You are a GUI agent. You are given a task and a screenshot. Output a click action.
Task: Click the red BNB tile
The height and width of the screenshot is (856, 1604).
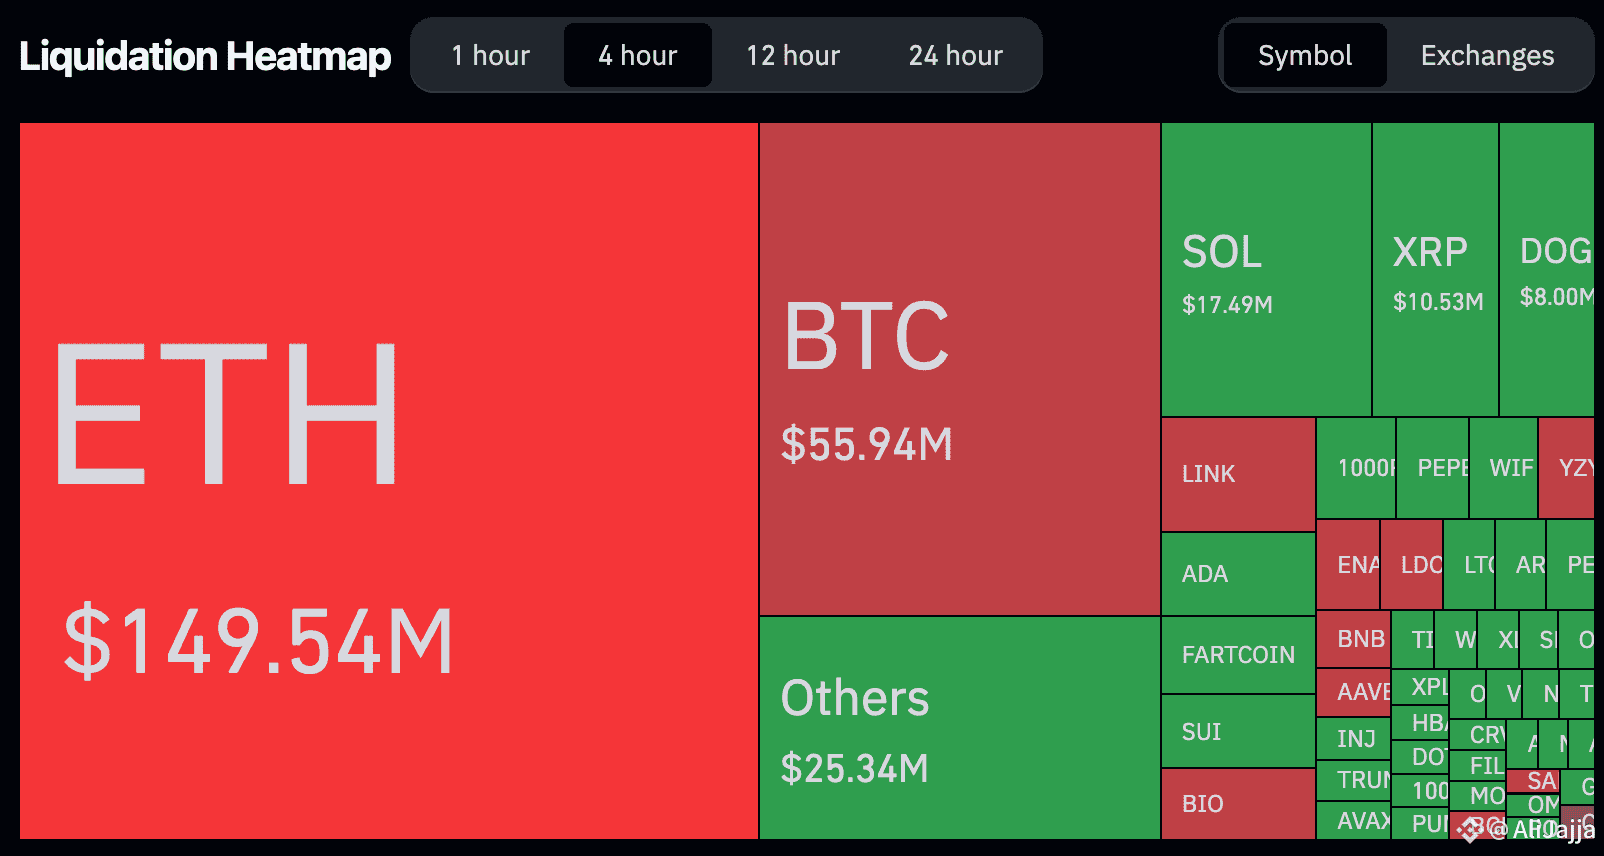1353,639
